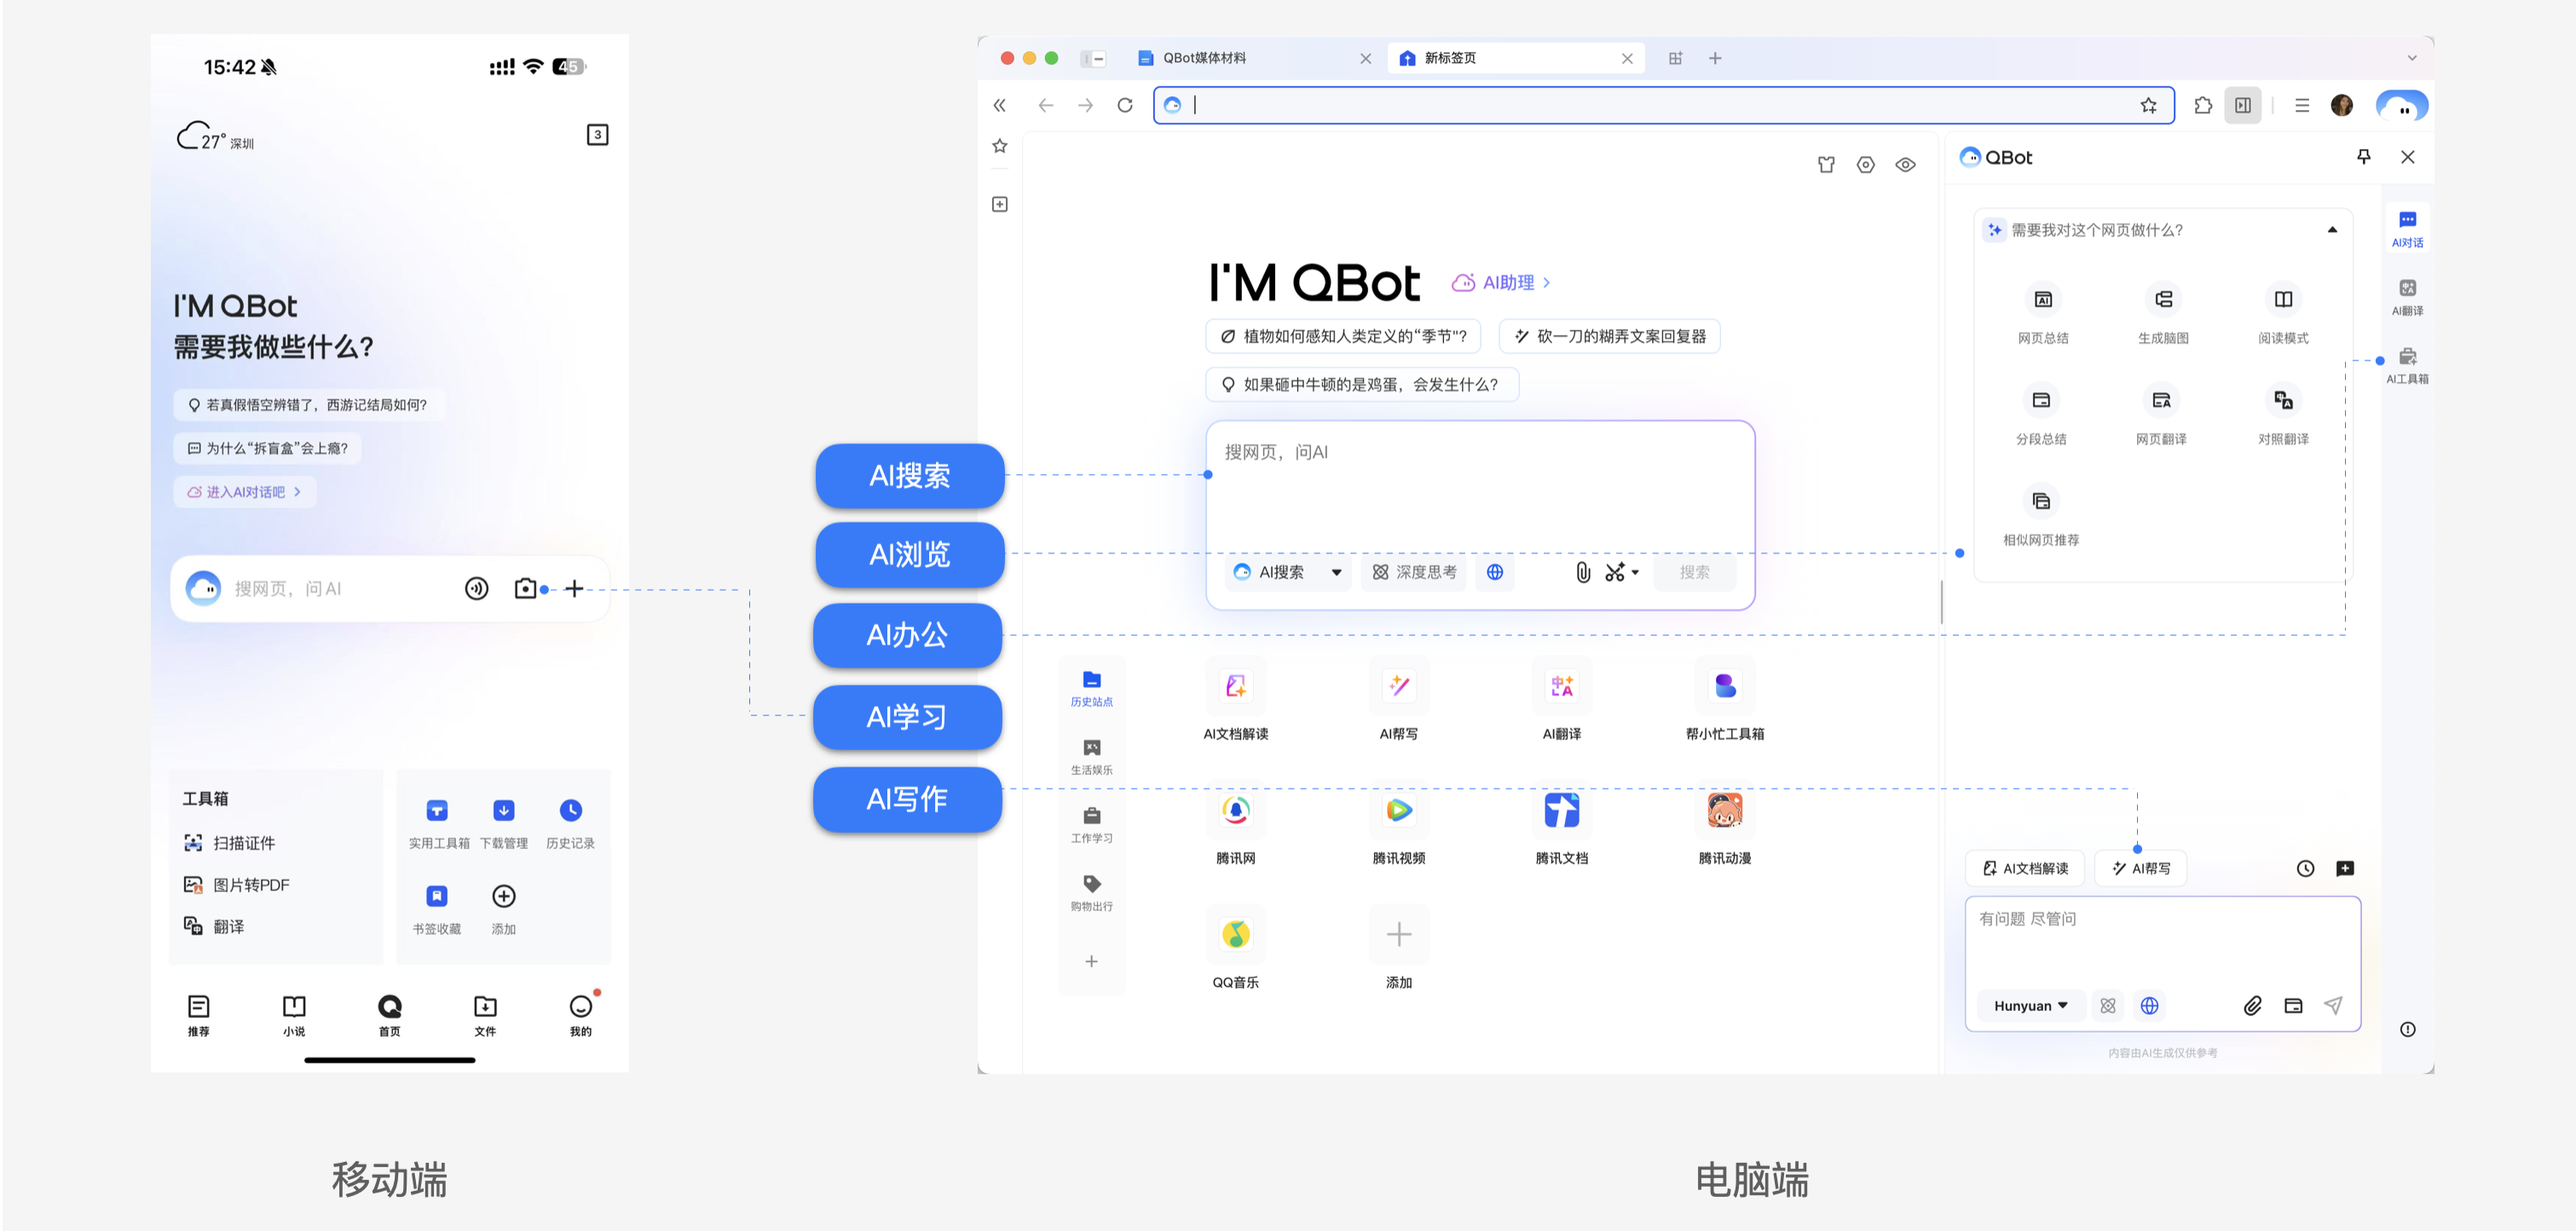Image resolution: width=2576 pixels, height=1231 pixels.
Task: Select 工作学习 category
Action: coord(1090,824)
